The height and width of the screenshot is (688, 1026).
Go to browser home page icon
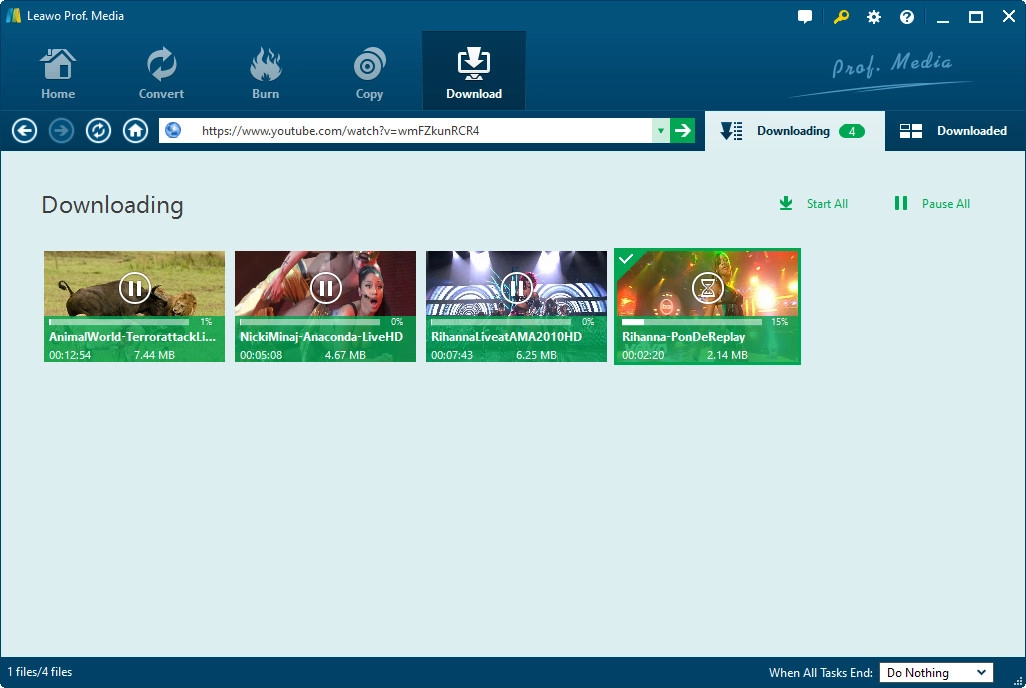(x=135, y=131)
